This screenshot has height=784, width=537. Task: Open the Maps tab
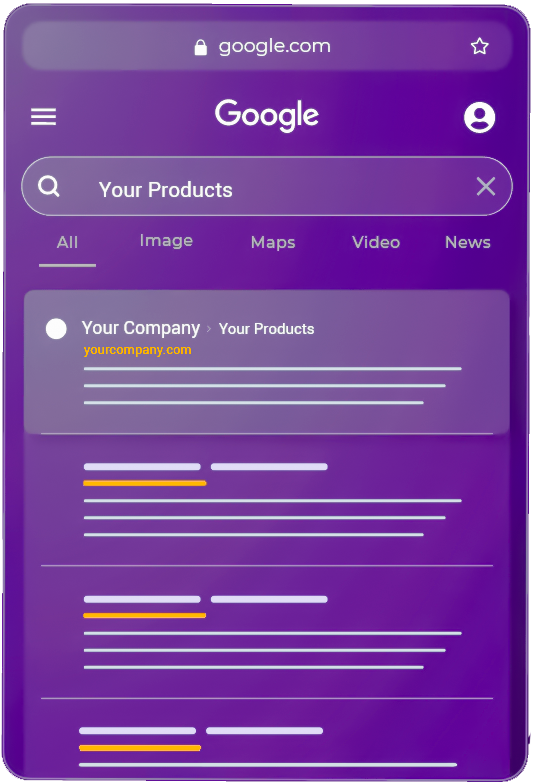(273, 242)
